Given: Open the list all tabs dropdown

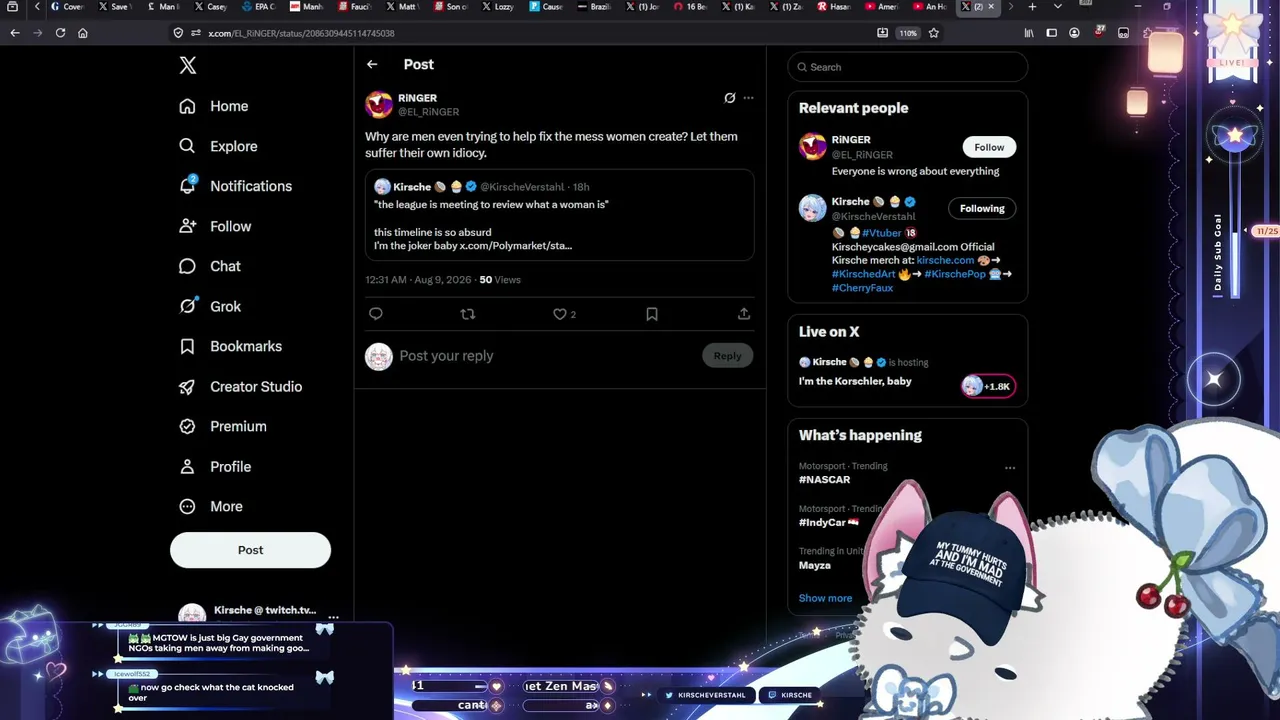Looking at the screenshot, I should click(1058, 7).
